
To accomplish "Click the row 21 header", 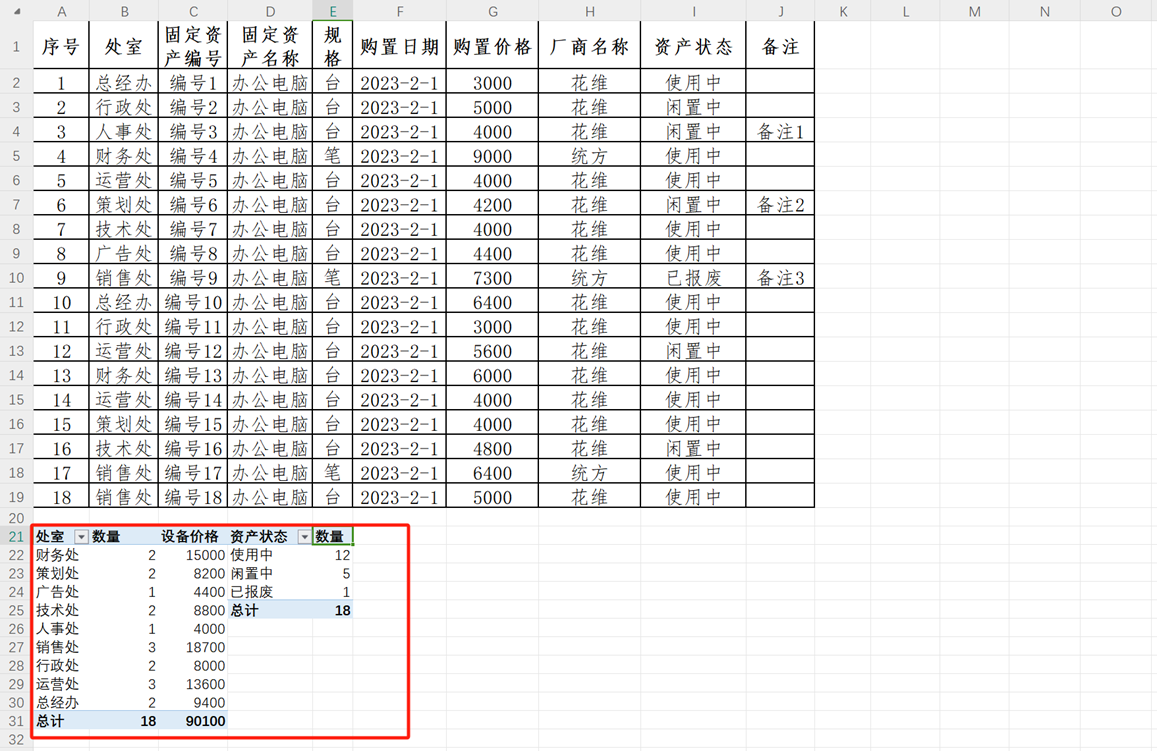I will (x=15, y=537).
